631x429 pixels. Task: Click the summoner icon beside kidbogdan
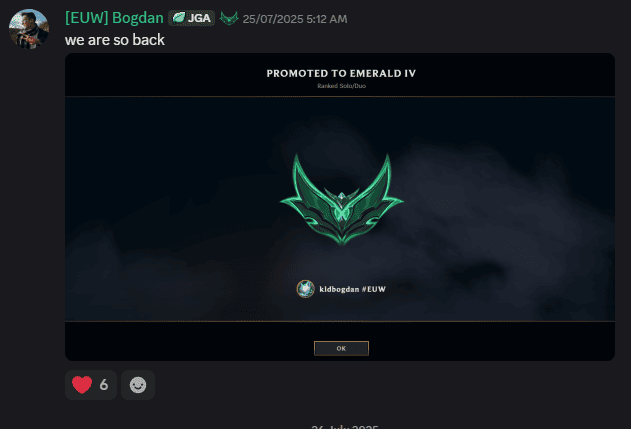305,289
